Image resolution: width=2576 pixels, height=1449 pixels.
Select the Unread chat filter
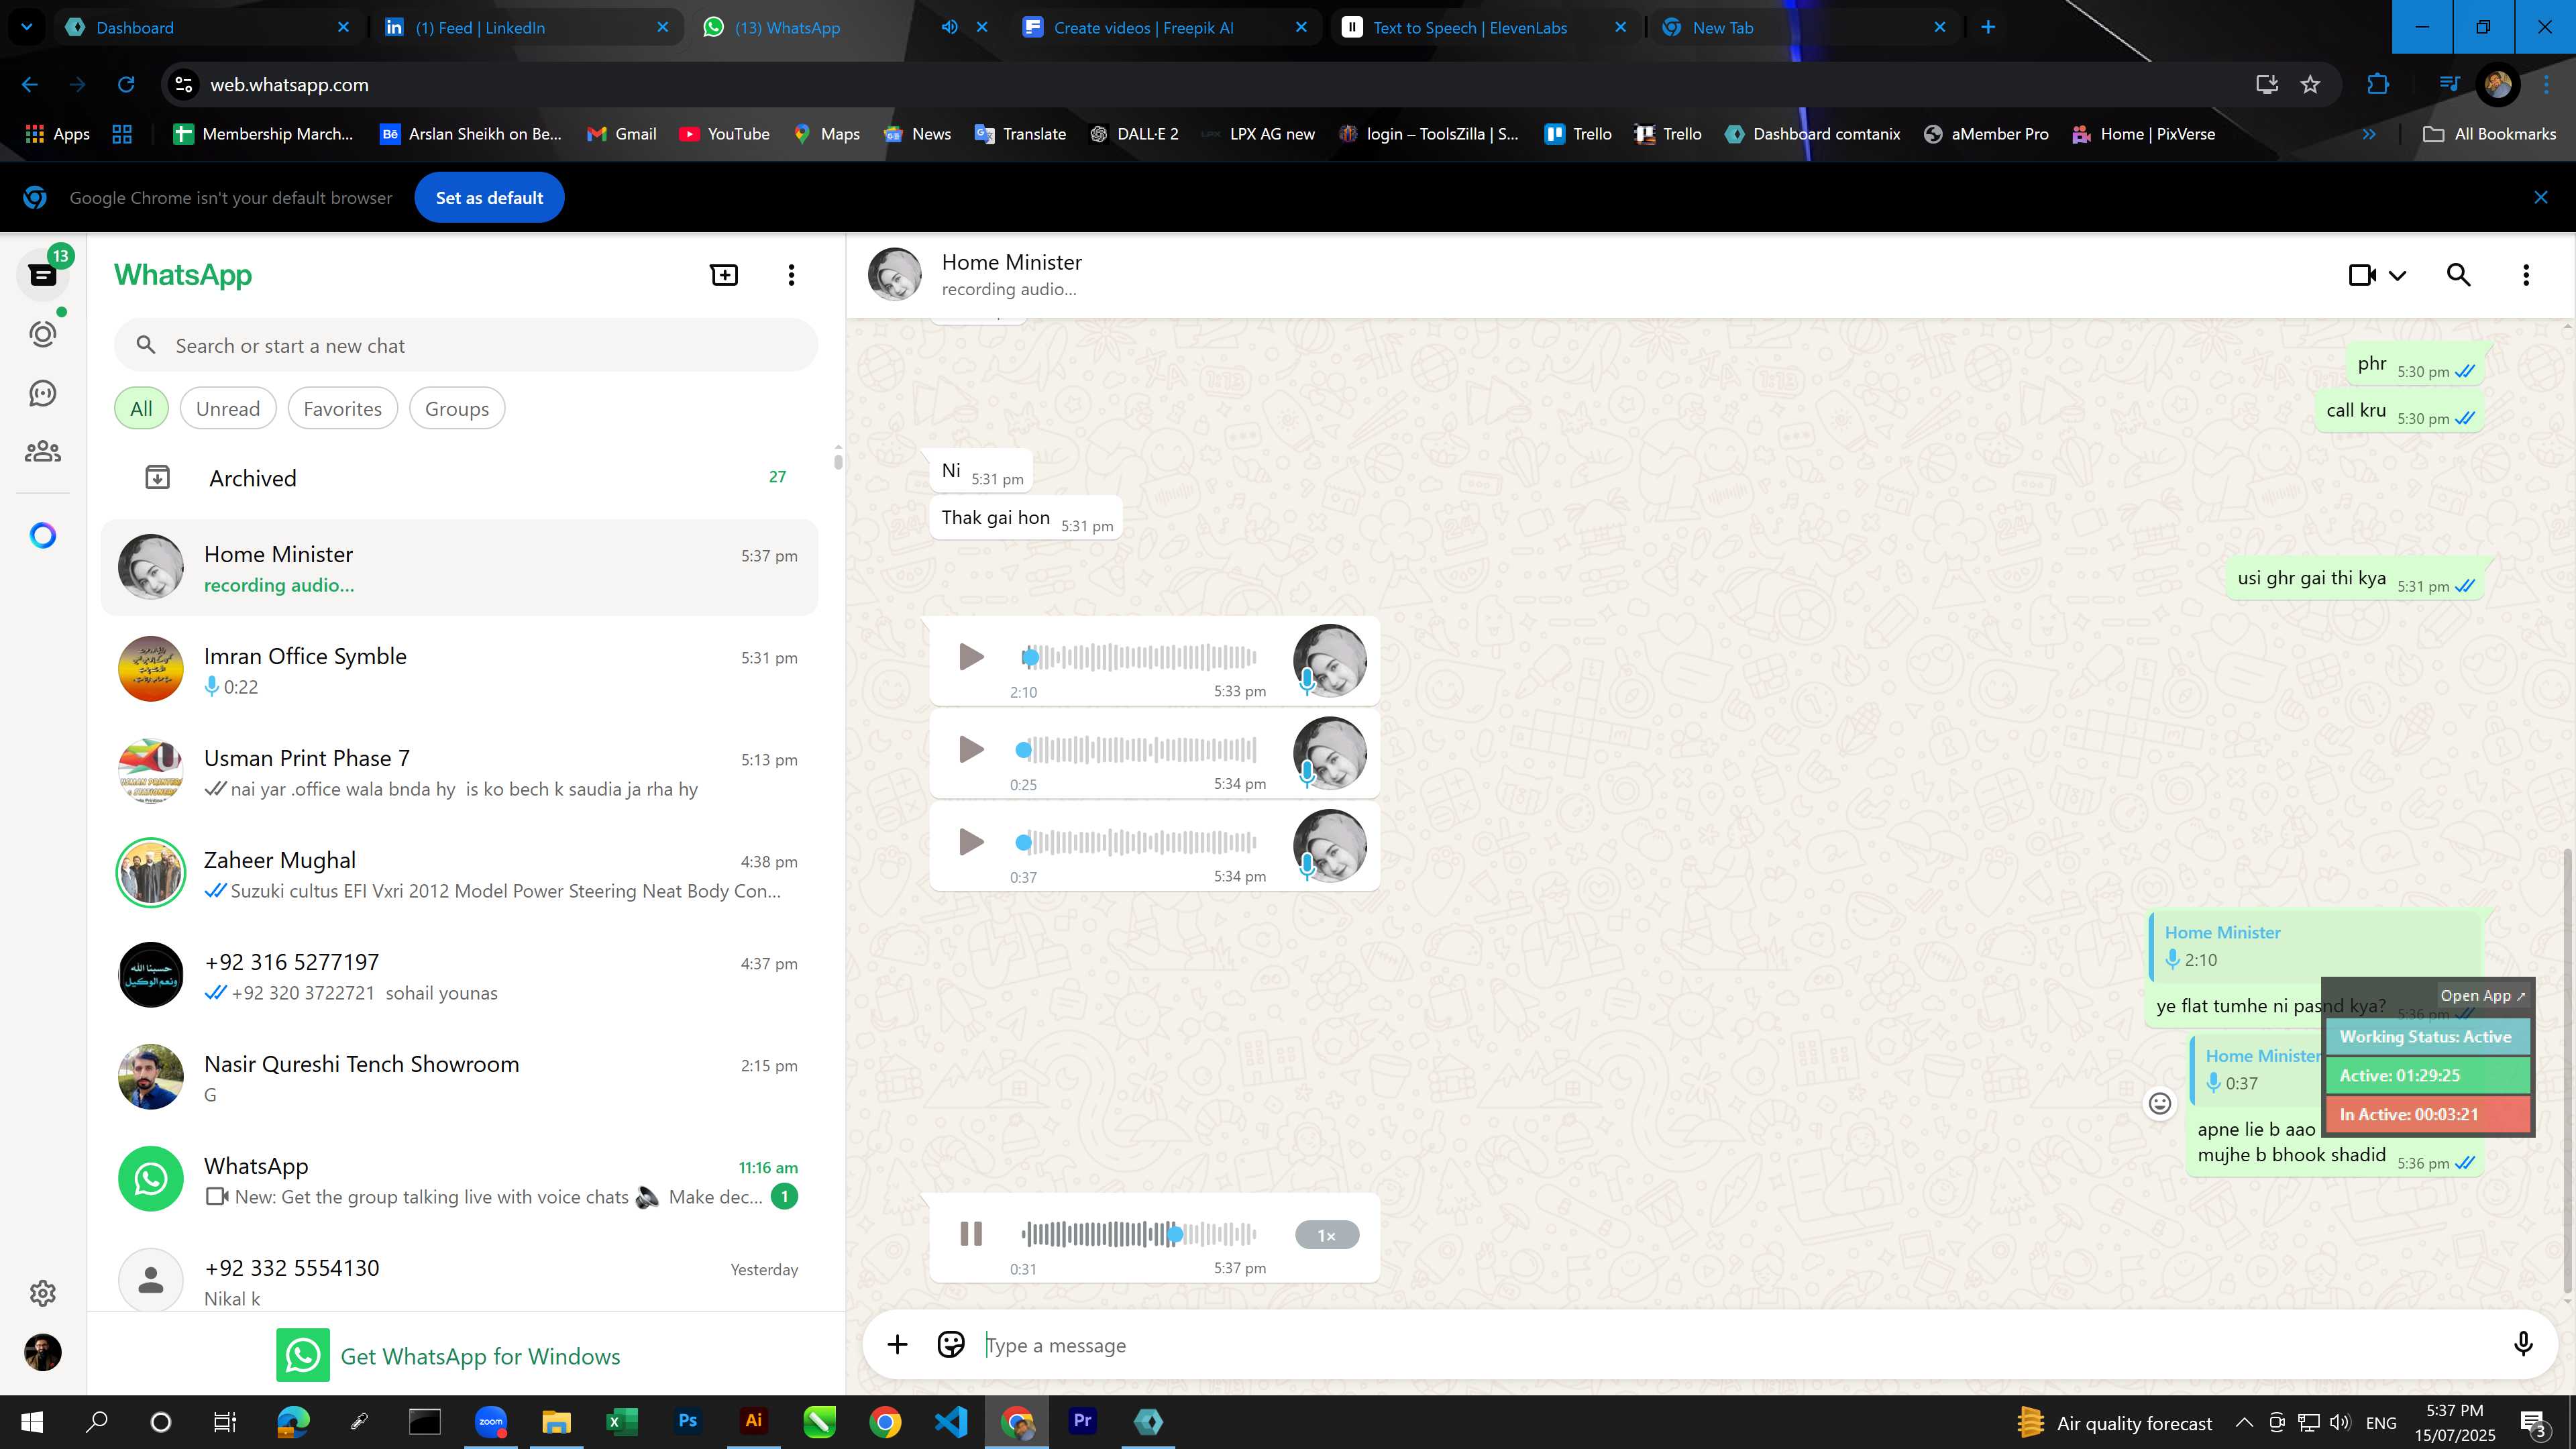[x=228, y=409]
